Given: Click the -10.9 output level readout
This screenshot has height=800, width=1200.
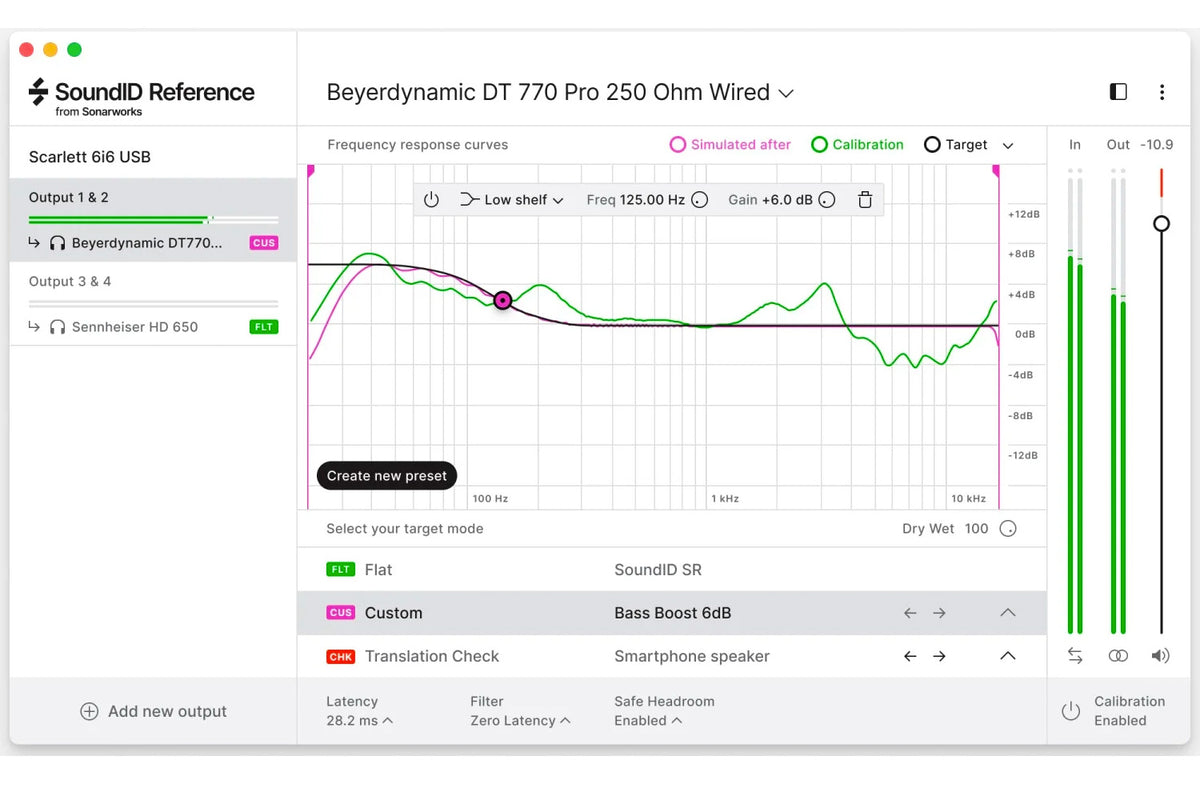Looking at the screenshot, I should (1158, 145).
